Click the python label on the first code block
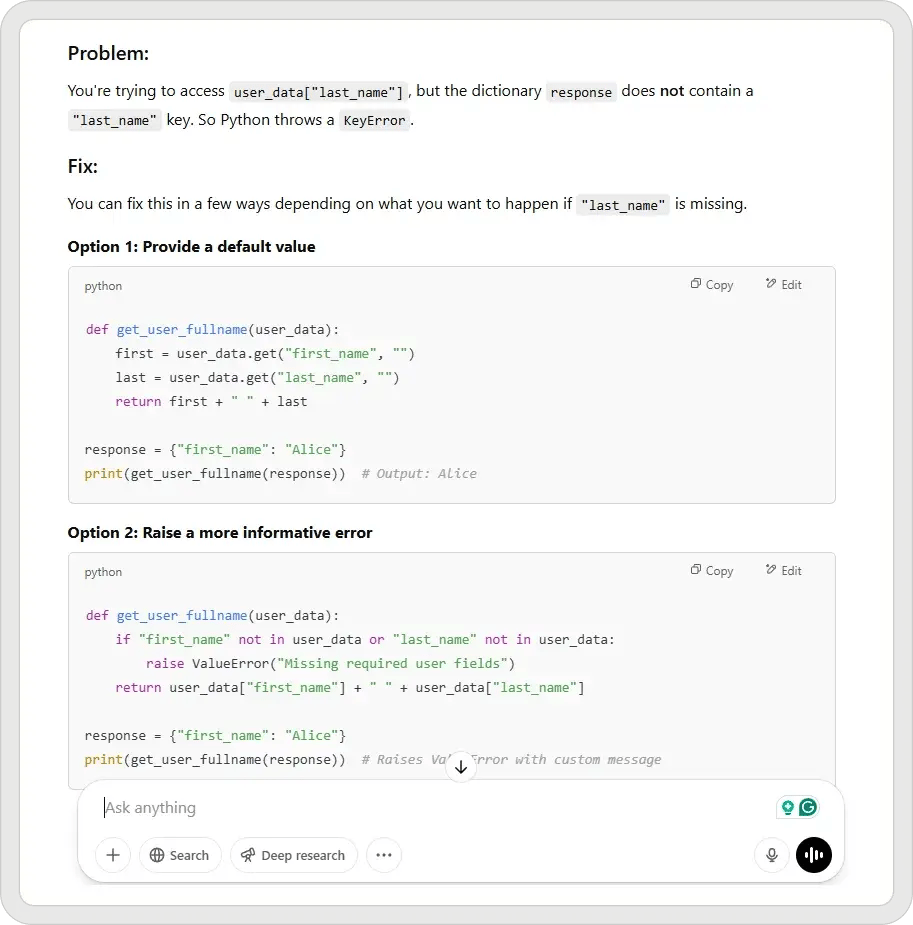This screenshot has width=913, height=925. coord(102,286)
